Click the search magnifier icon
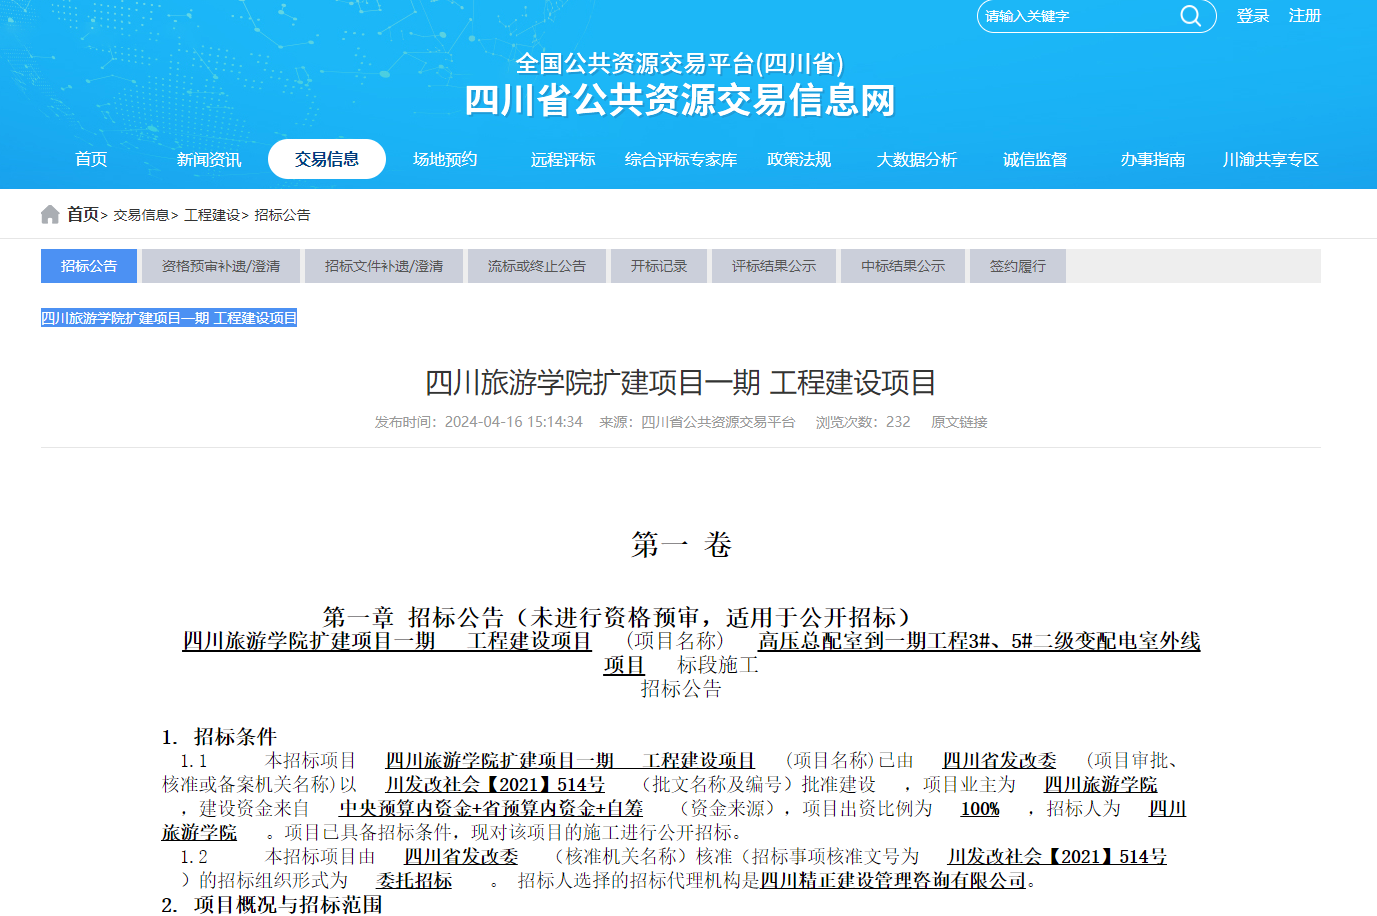 click(1190, 16)
